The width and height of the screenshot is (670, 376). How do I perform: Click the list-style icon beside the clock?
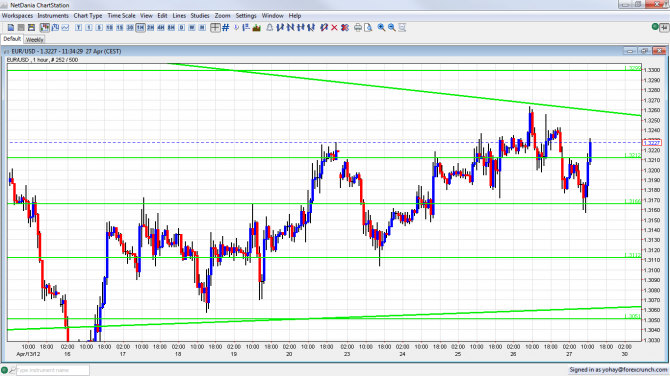click(246, 28)
